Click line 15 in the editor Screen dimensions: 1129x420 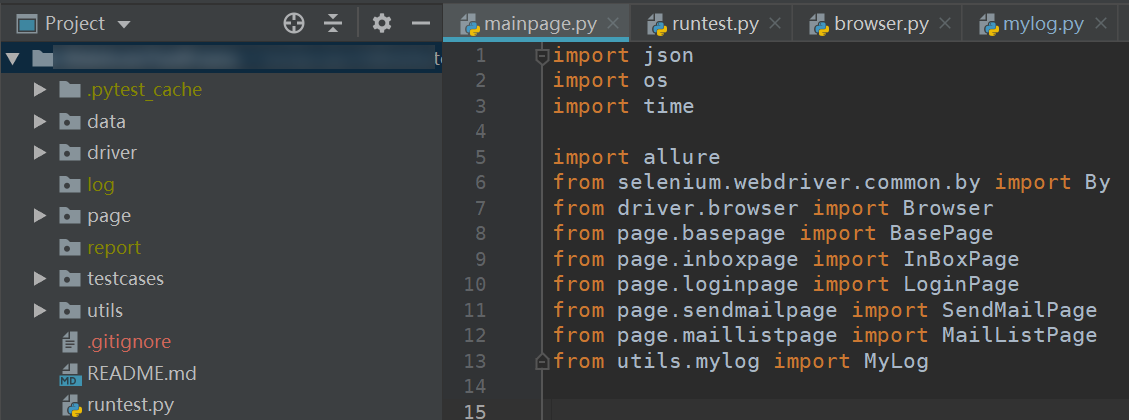pos(800,411)
